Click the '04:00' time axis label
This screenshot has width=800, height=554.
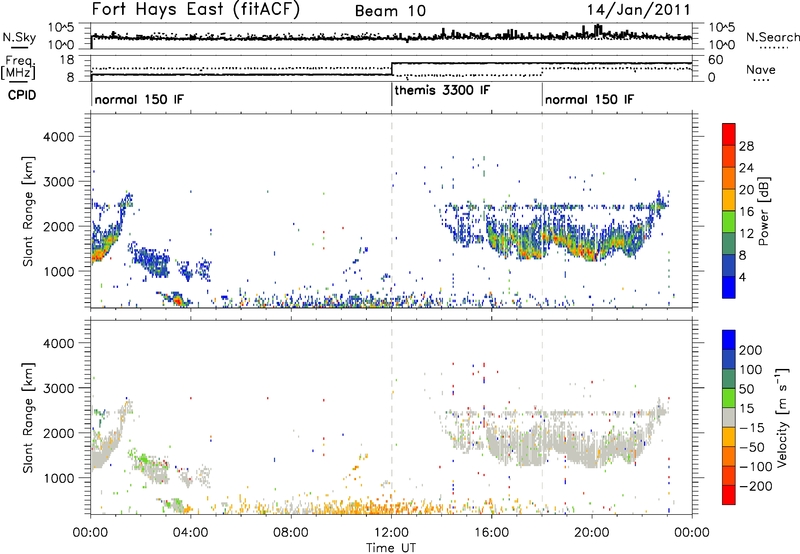coord(191,533)
